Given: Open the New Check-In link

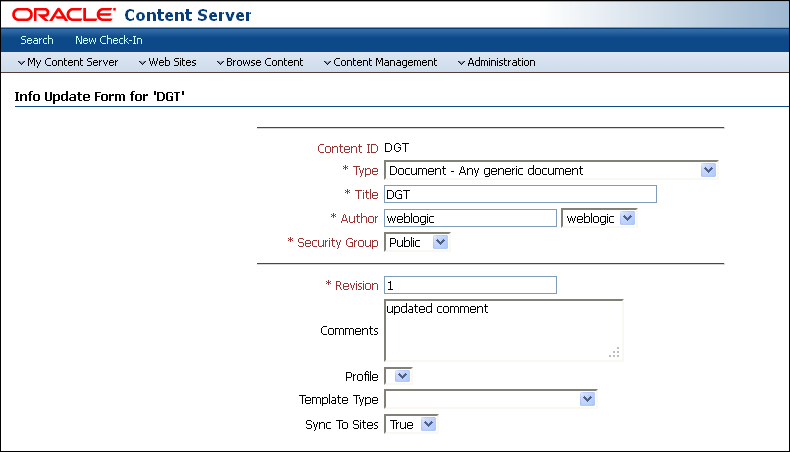Looking at the screenshot, I should coord(109,40).
